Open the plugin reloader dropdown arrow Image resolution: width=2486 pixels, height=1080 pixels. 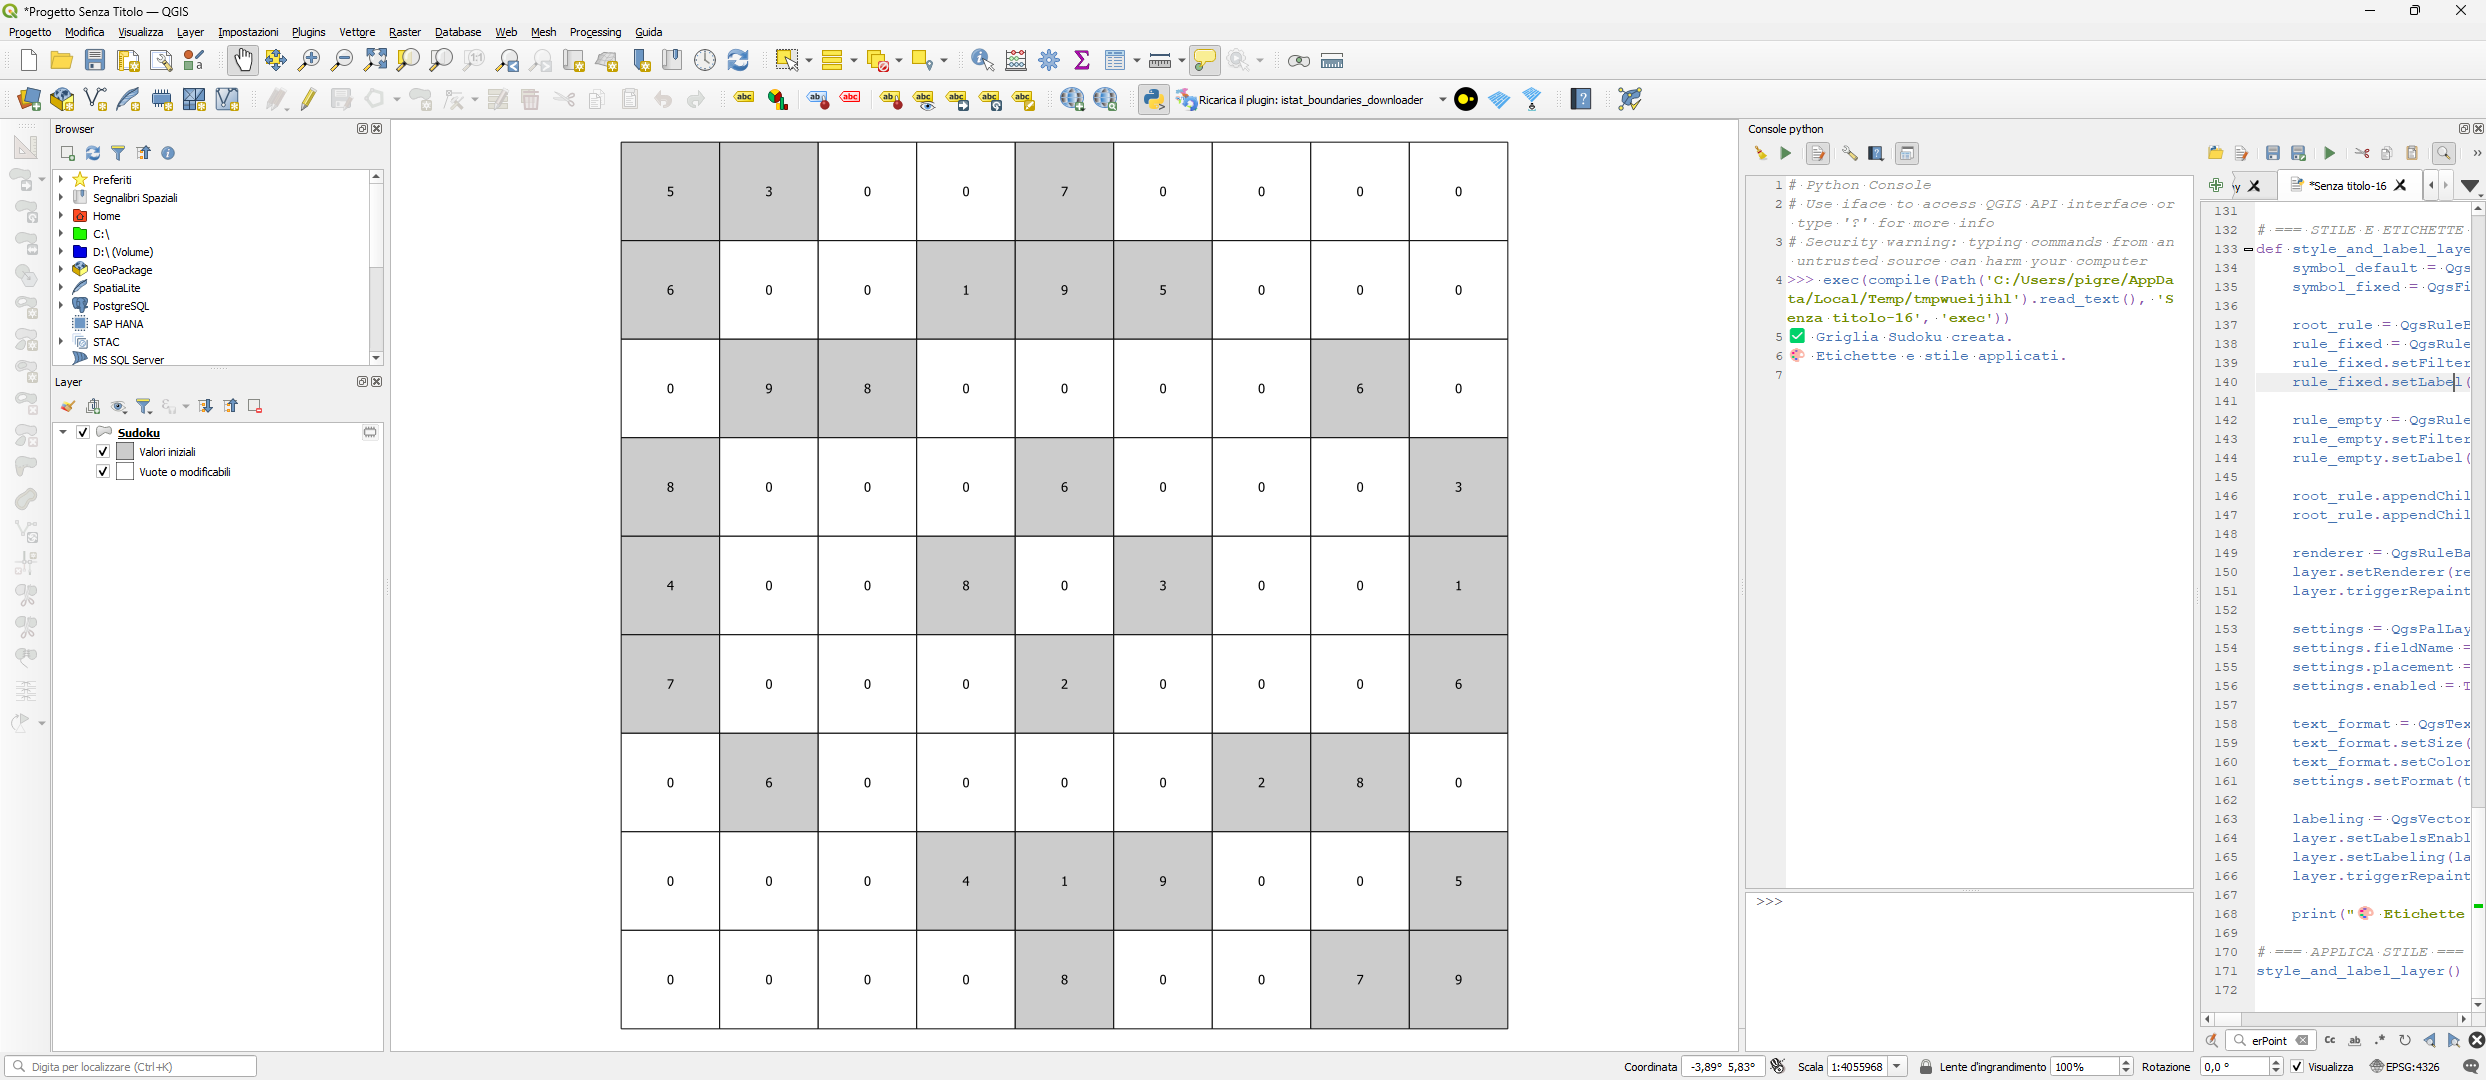click(x=1442, y=99)
